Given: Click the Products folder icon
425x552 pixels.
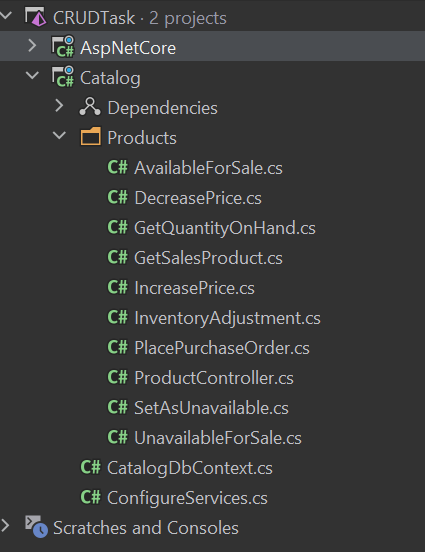Looking at the screenshot, I should tap(90, 137).
